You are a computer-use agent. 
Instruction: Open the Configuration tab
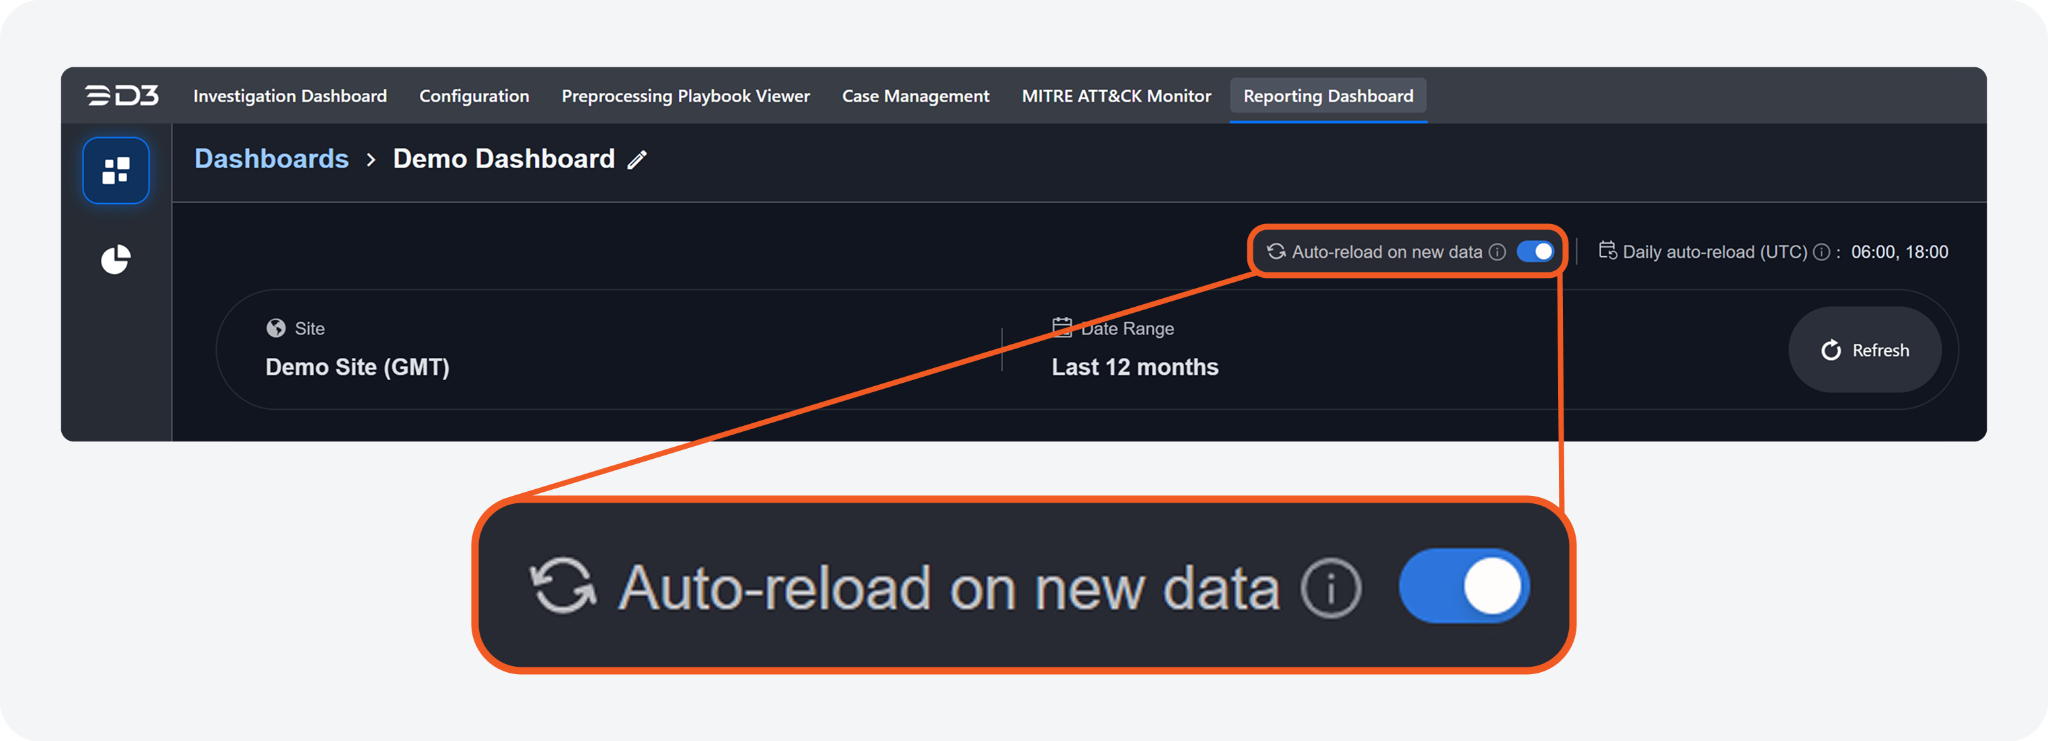point(474,96)
